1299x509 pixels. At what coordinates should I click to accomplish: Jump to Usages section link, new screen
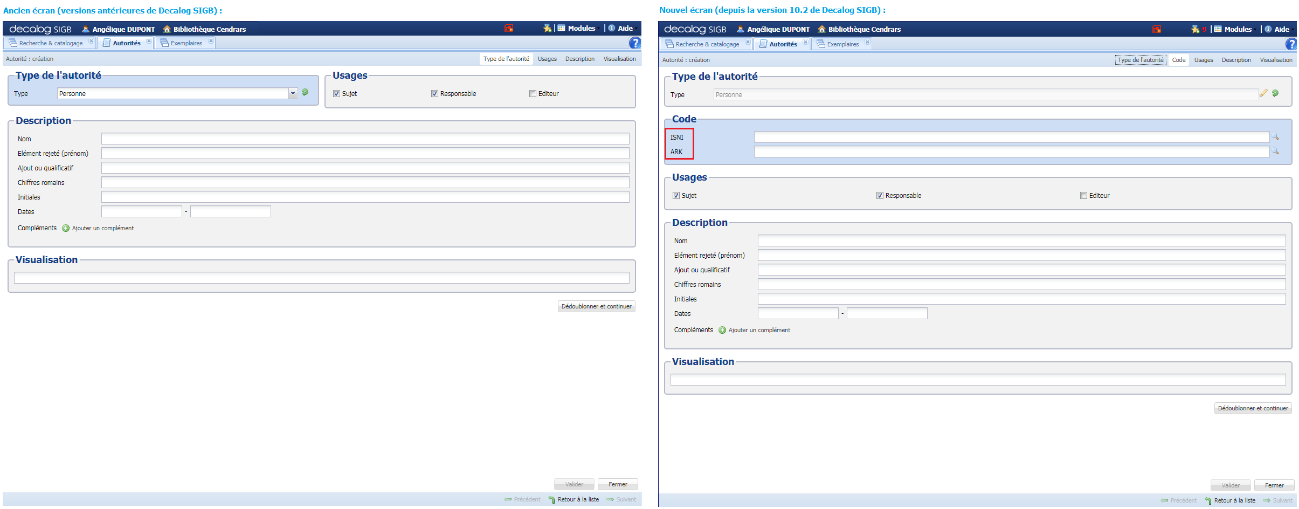click(1203, 60)
